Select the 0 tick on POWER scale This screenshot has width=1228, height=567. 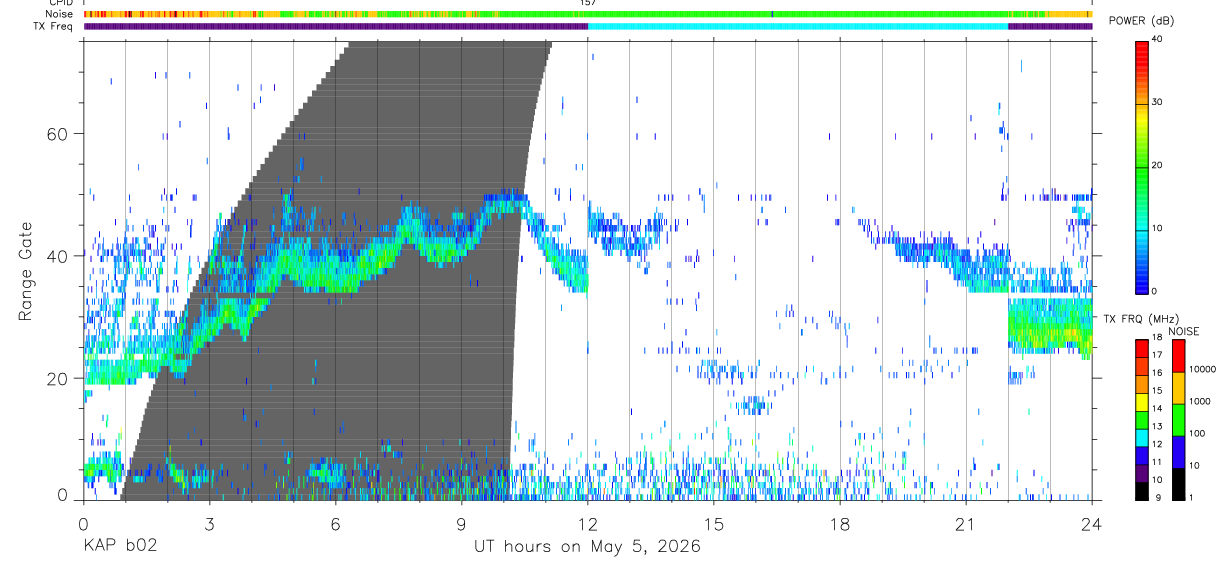coord(1155,291)
